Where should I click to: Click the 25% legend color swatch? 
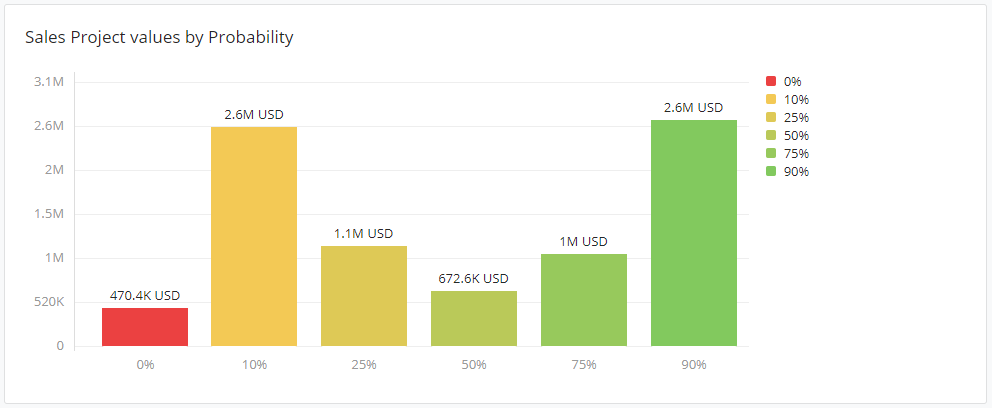[x=770, y=117]
